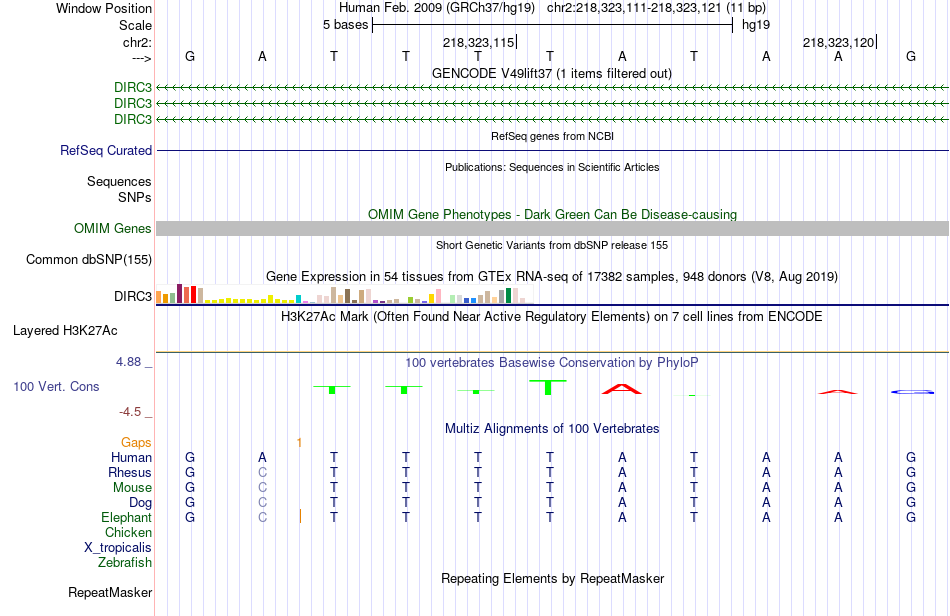950x616 pixels.
Task: Open RefSeq Curated track settings label
Action: click(106, 150)
